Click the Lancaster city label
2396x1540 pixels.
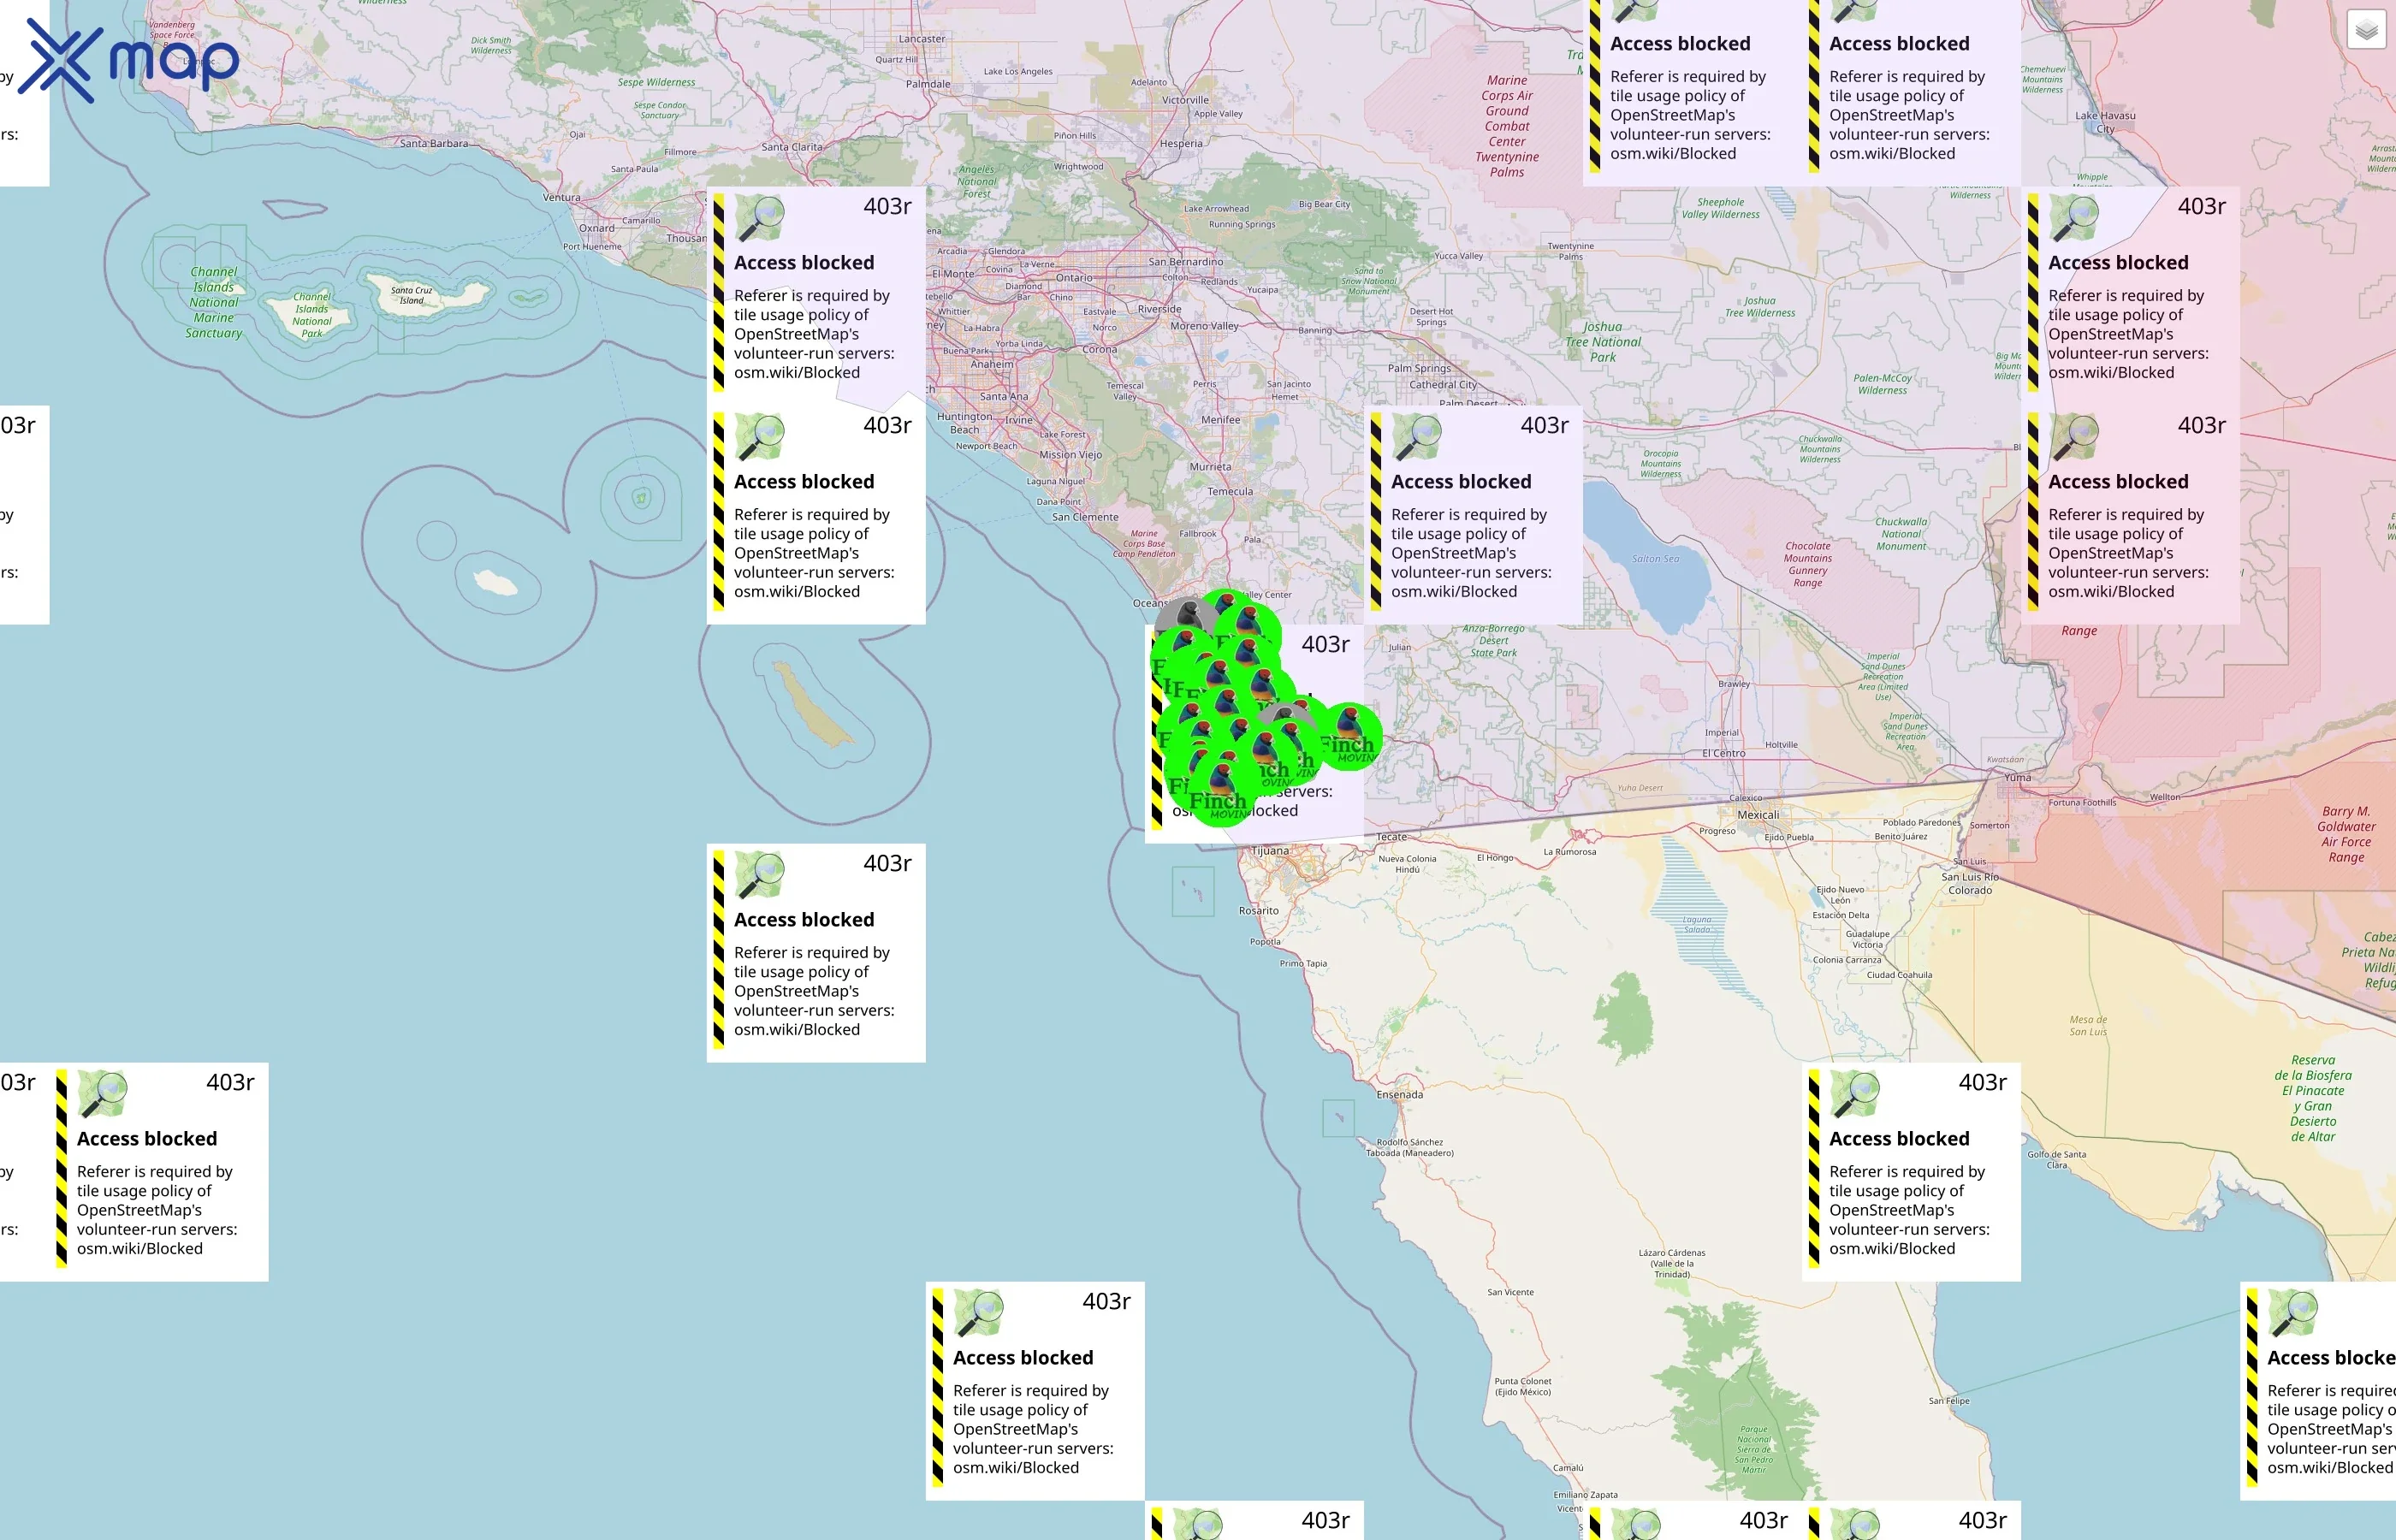pyautogui.click(x=922, y=39)
